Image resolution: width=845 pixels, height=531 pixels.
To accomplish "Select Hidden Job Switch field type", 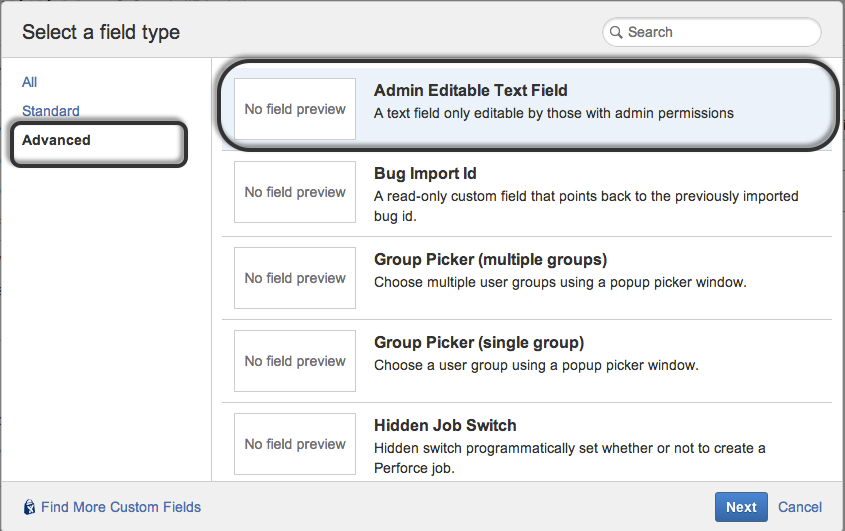I will pyautogui.click(x=527, y=443).
